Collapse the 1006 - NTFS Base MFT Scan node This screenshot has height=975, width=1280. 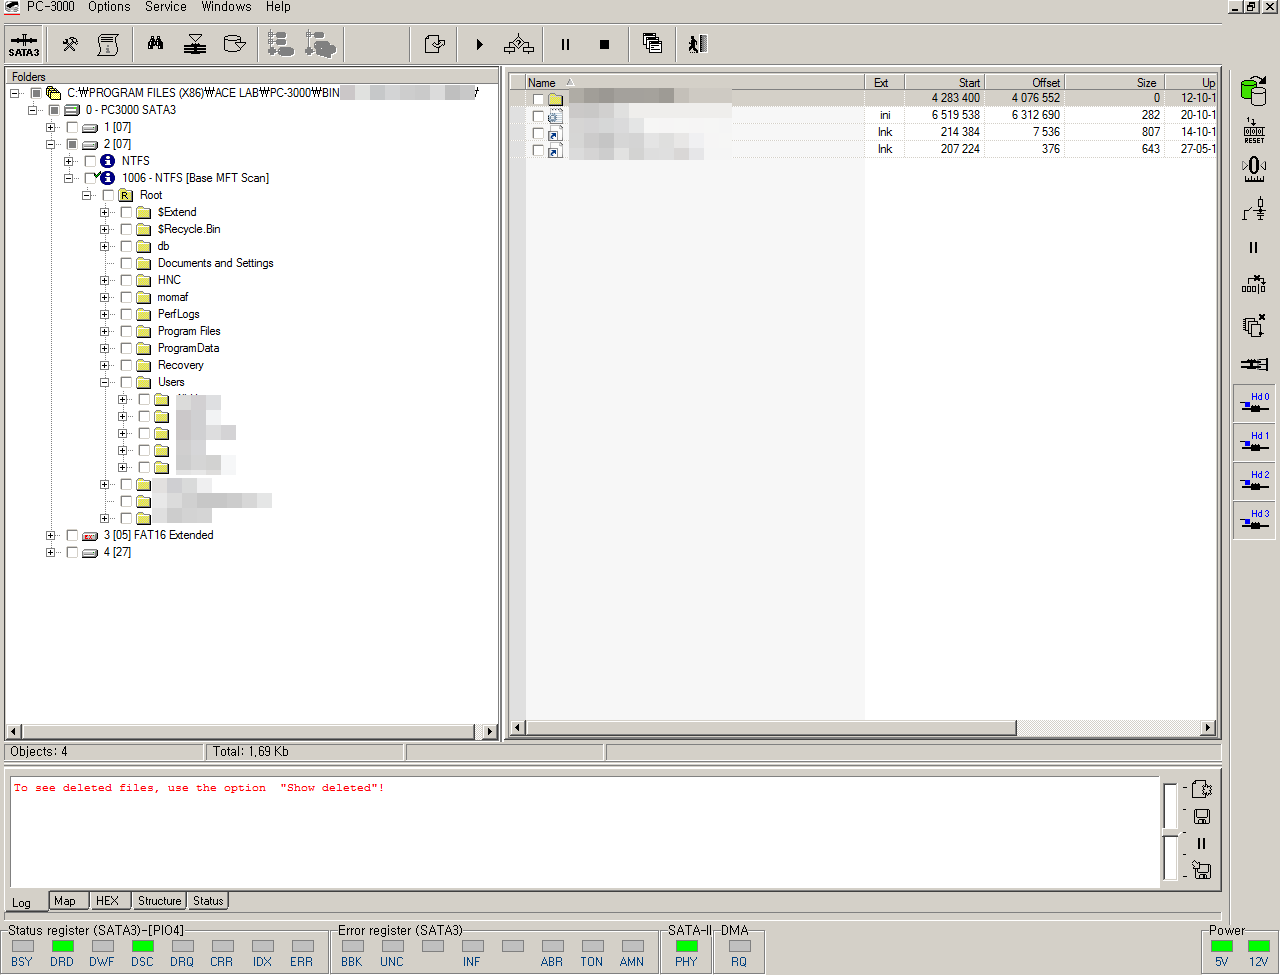click(68, 178)
